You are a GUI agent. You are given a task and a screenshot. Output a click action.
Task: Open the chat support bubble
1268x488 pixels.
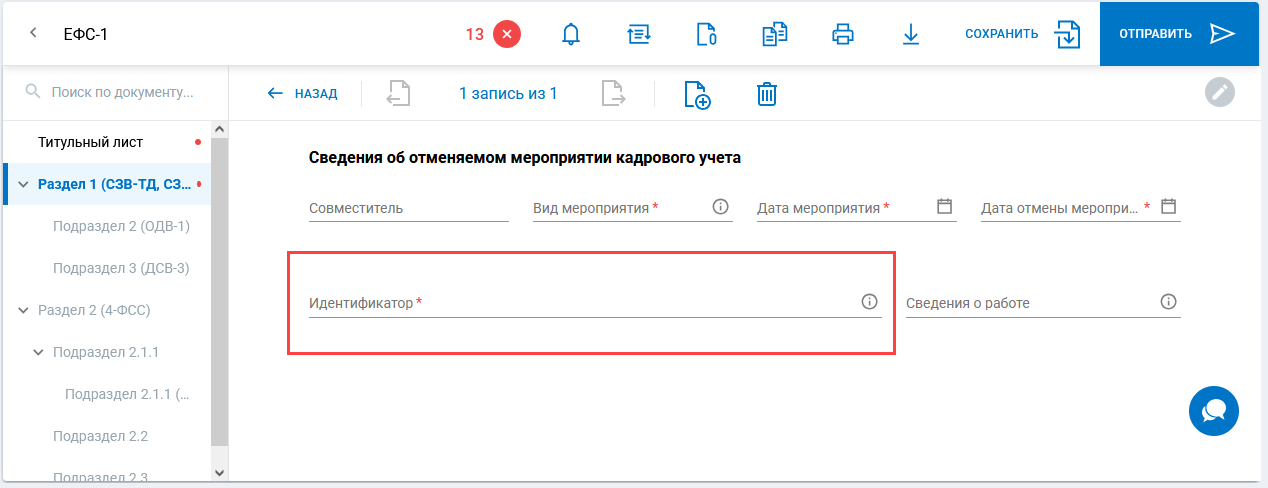(1214, 411)
